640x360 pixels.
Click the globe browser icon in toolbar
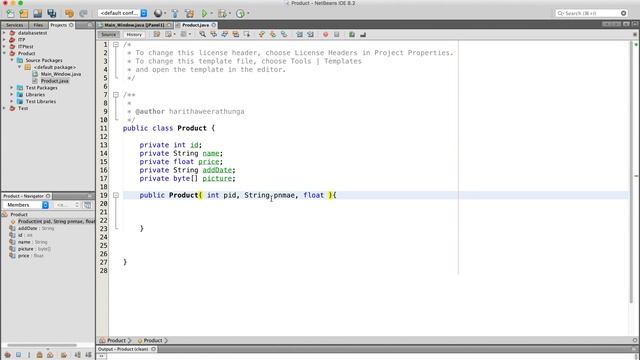[x=158, y=13]
